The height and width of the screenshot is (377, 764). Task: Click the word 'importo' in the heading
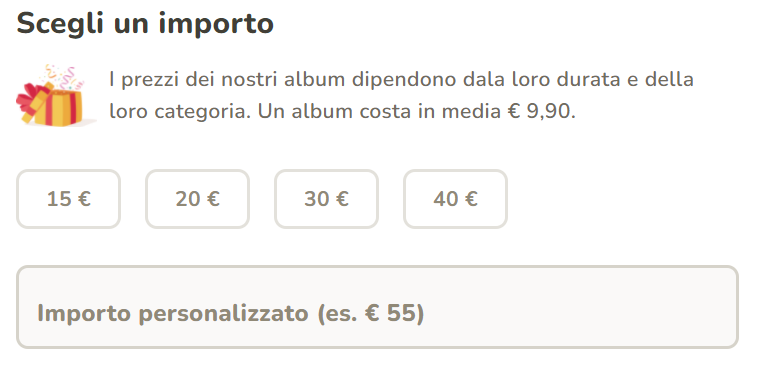216,25
